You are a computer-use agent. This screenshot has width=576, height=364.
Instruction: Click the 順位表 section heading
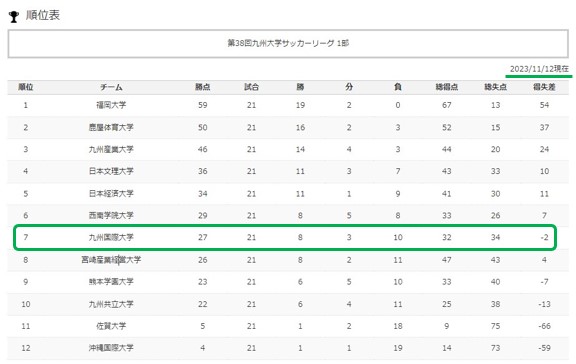click(x=43, y=15)
